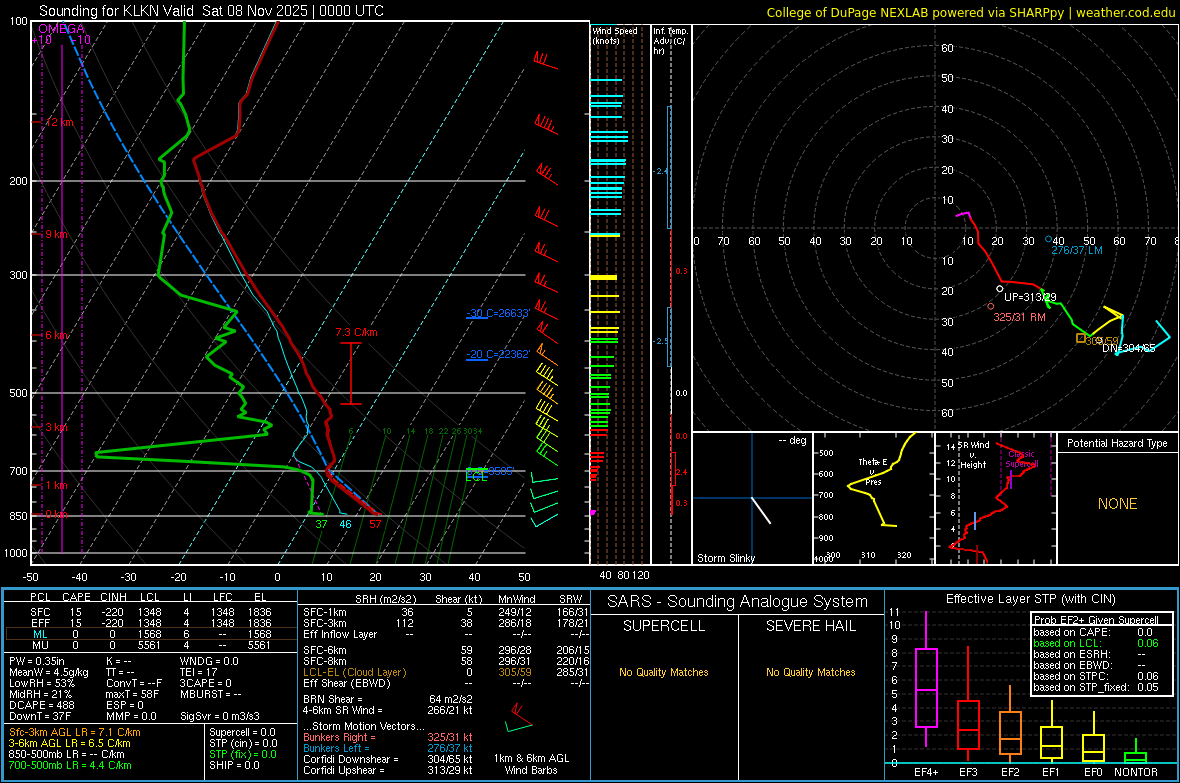Click the Storm Slinky inset label
Image resolution: width=1180 pixels, height=783 pixels.
[726, 558]
